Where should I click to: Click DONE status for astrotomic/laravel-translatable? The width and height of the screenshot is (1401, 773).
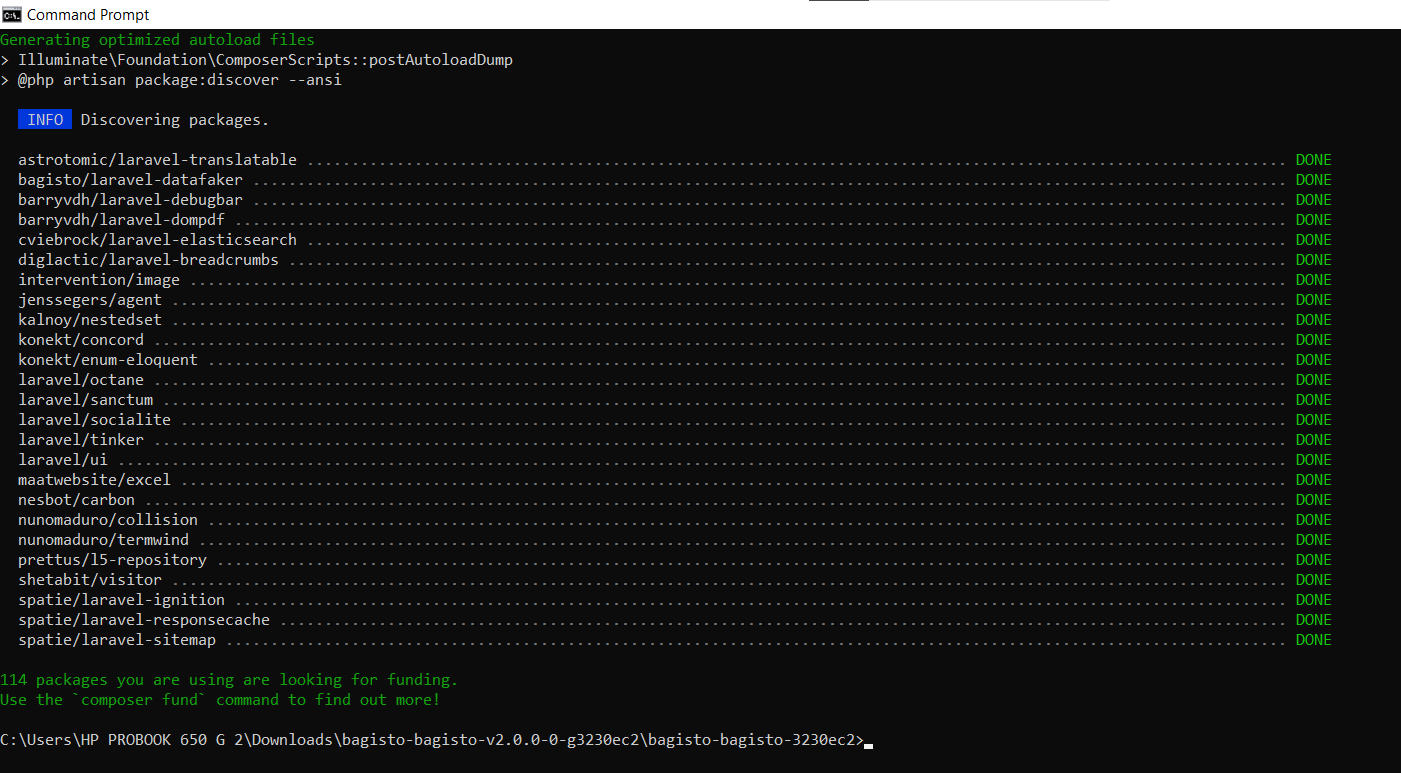pyautogui.click(x=1314, y=160)
